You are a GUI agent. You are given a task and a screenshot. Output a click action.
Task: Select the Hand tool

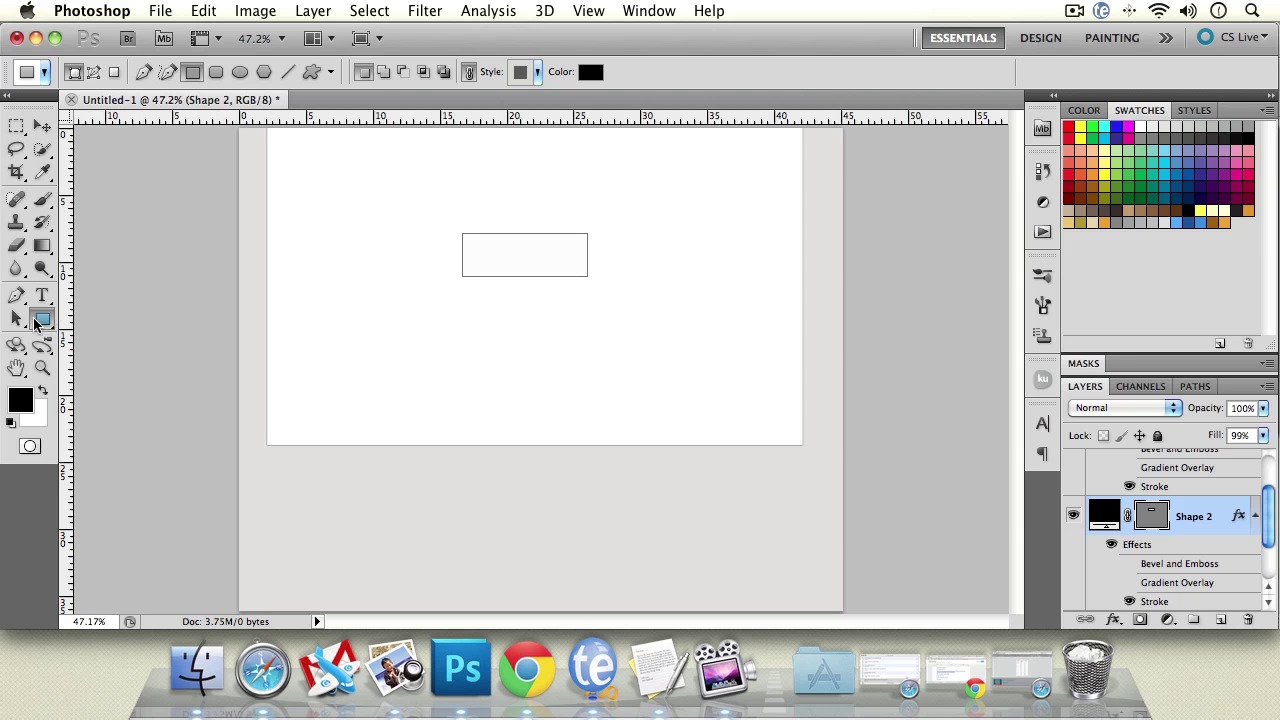pos(16,368)
